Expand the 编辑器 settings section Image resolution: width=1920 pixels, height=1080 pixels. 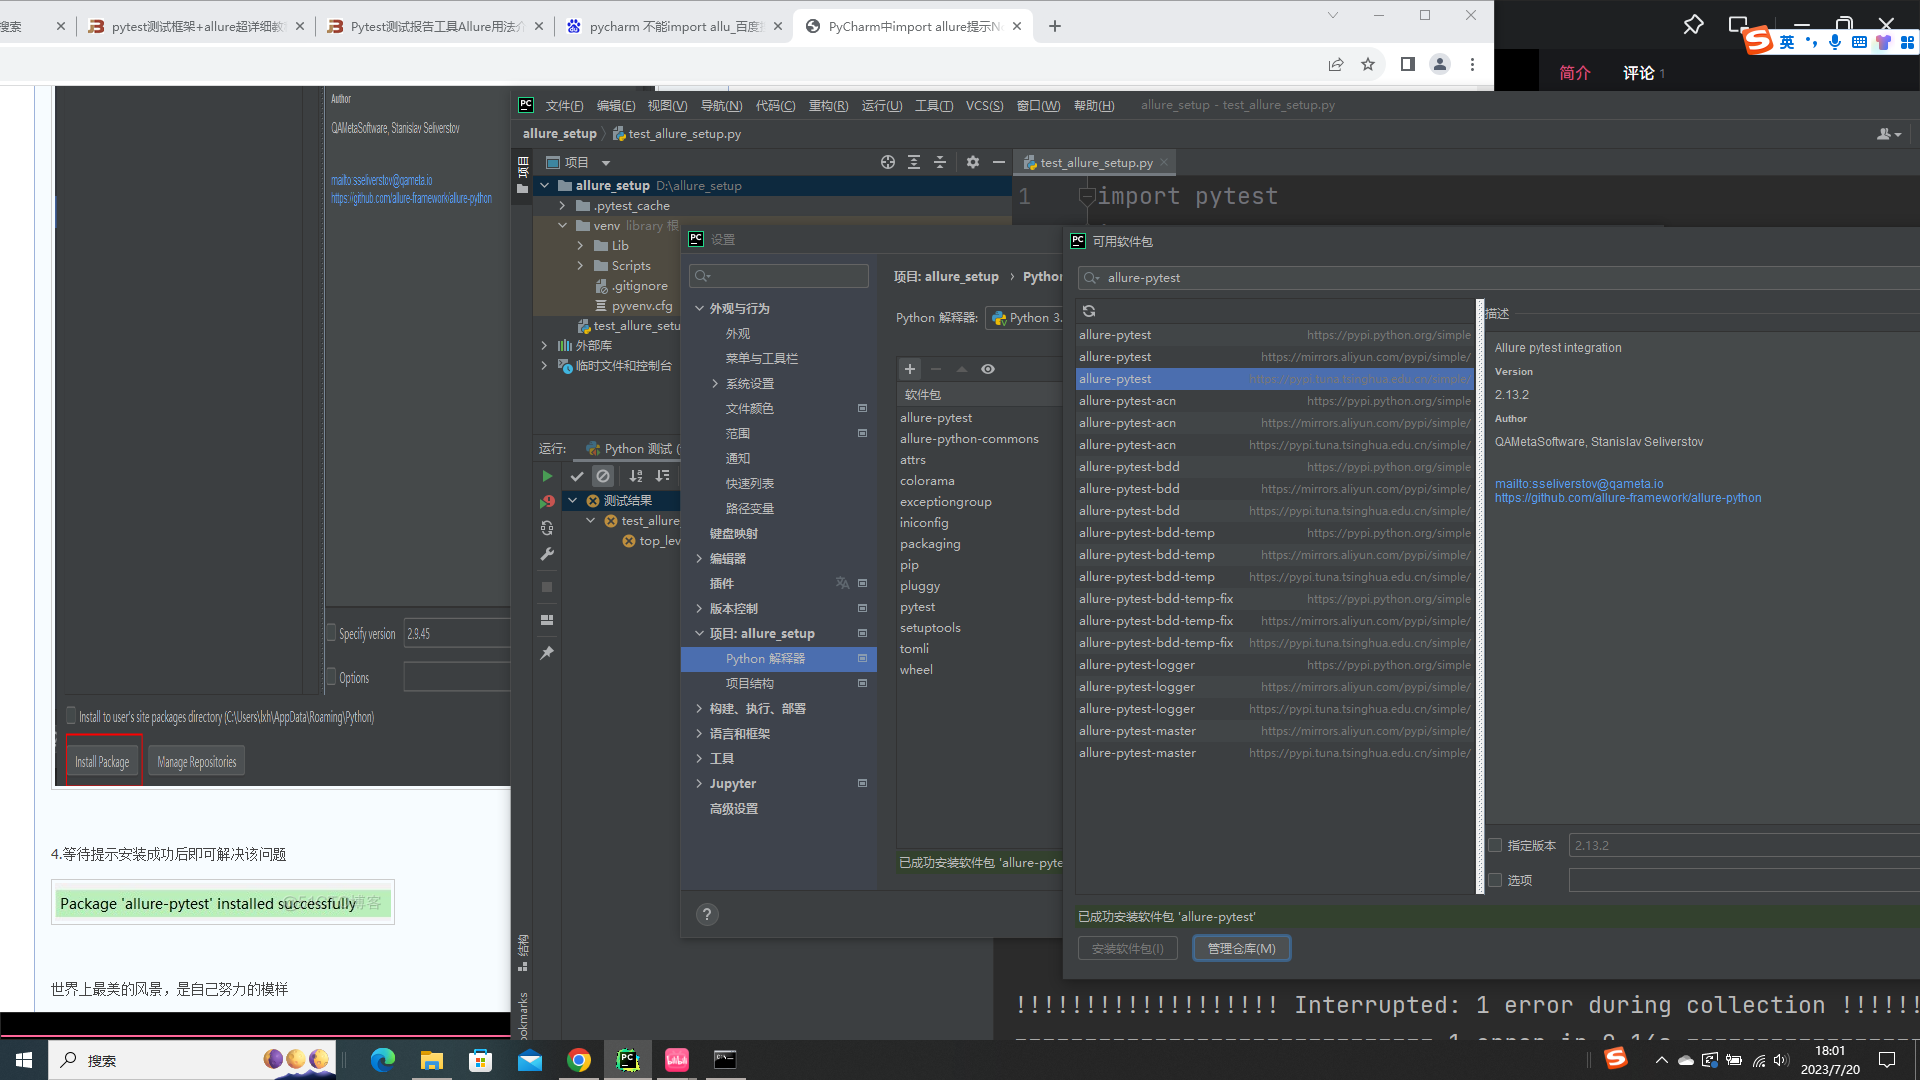pos(699,558)
